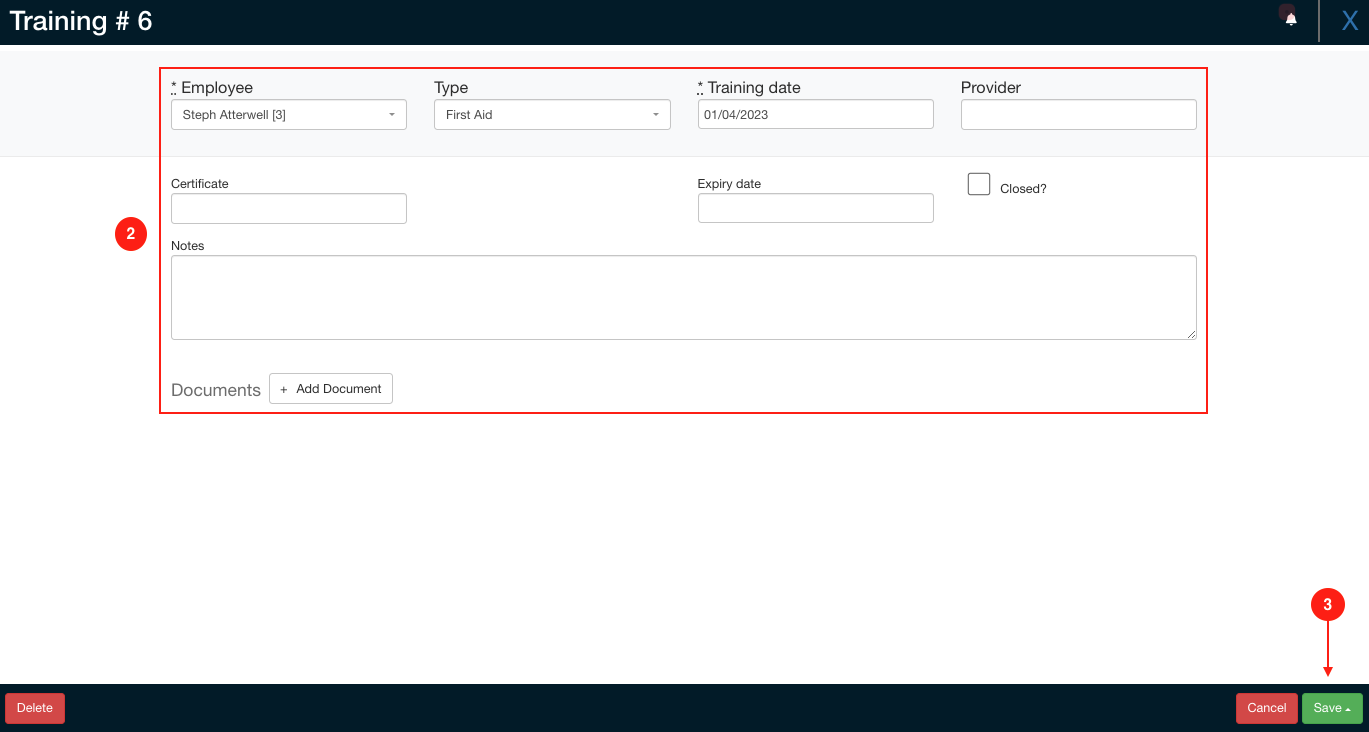The height and width of the screenshot is (732, 1369).
Task: Open the green Save button menu
Action: coord(1332,708)
